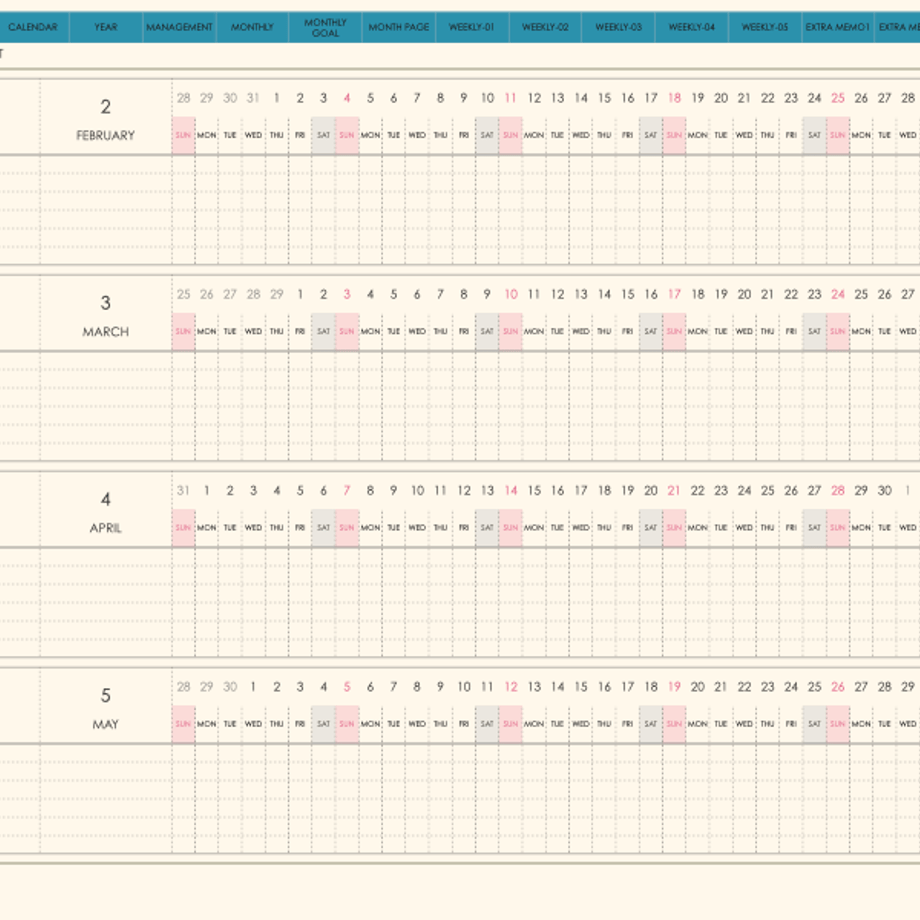This screenshot has height=920, width=920.
Task: Open the WEEKLY-02 tab
Action: point(545,27)
